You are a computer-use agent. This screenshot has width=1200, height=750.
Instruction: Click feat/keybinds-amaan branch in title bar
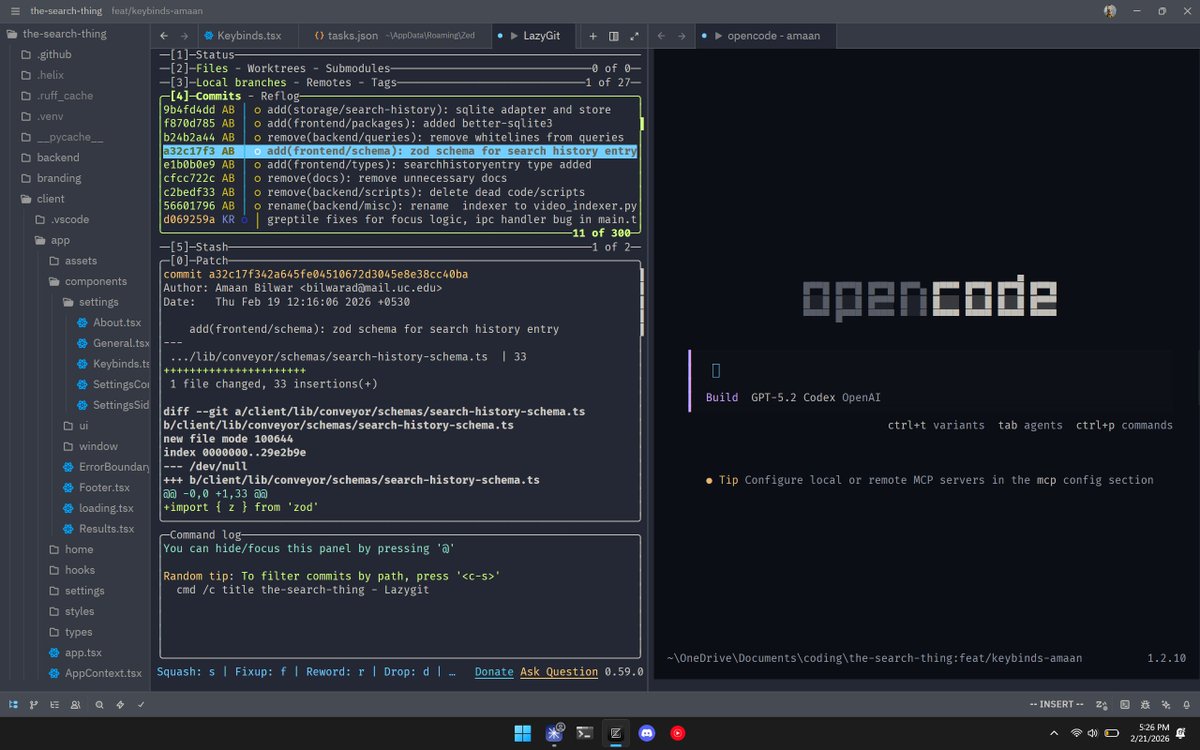click(156, 10)
